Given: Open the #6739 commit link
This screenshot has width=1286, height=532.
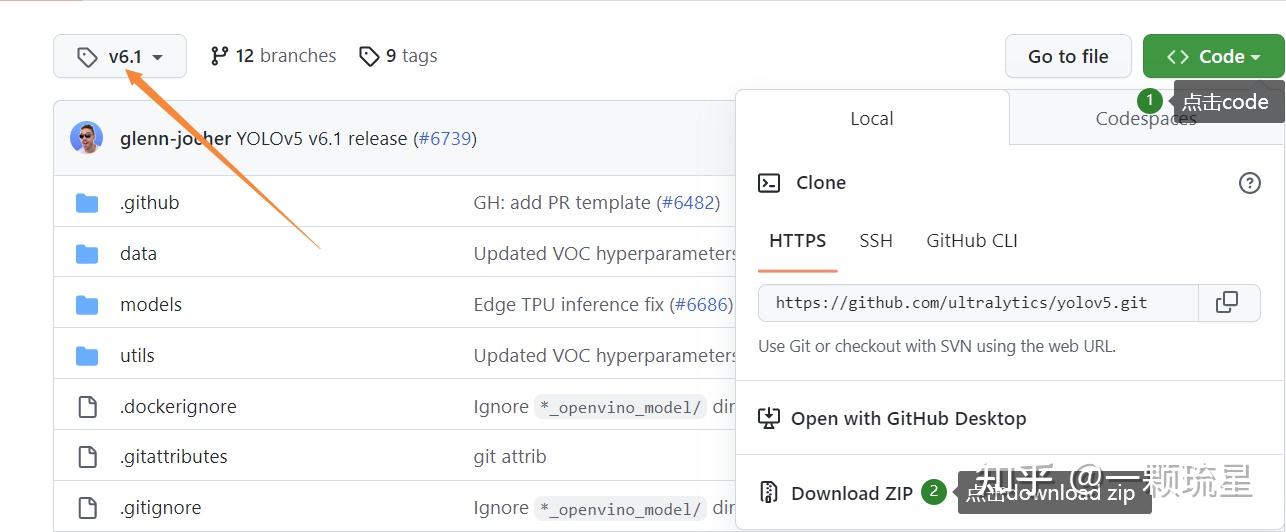Looking at the screenshot, I should pos(444,139).
